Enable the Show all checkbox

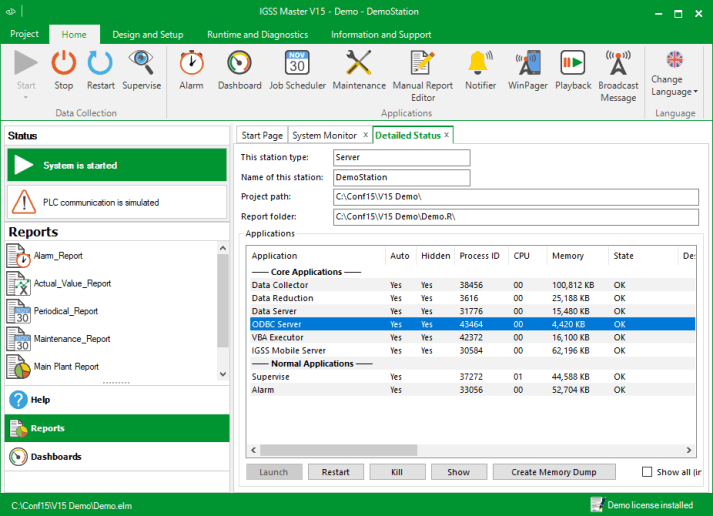coord(647,472)
